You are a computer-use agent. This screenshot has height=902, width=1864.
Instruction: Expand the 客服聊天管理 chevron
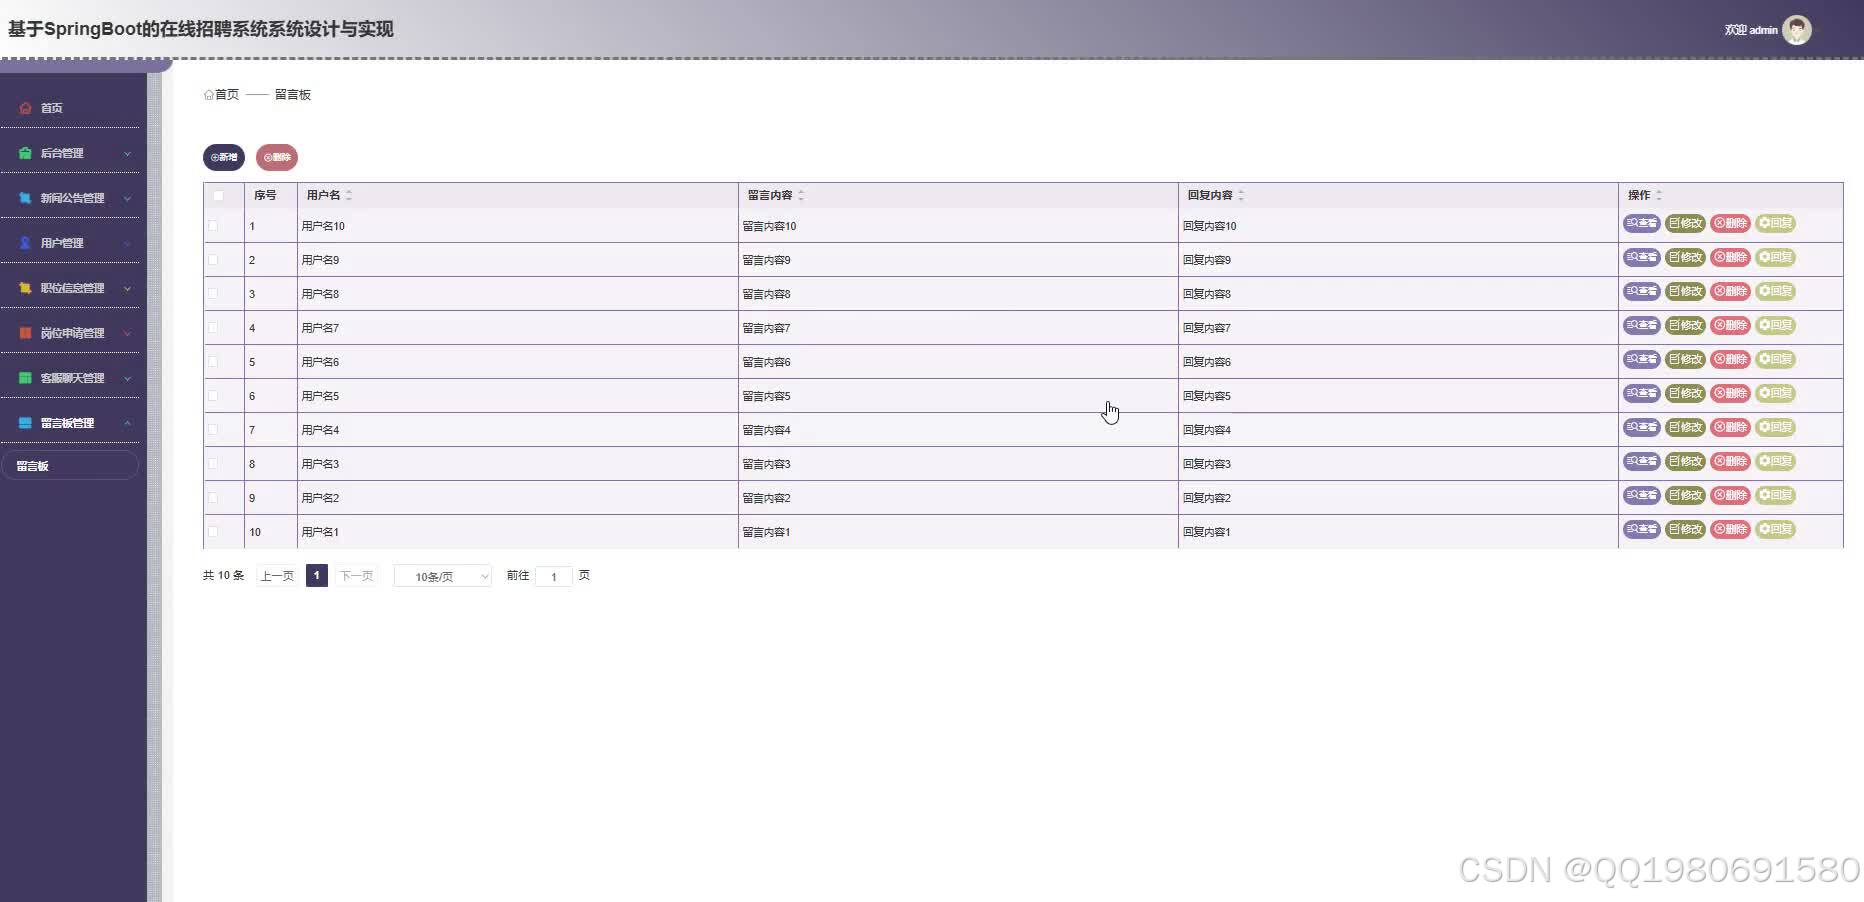coord(127,379)
